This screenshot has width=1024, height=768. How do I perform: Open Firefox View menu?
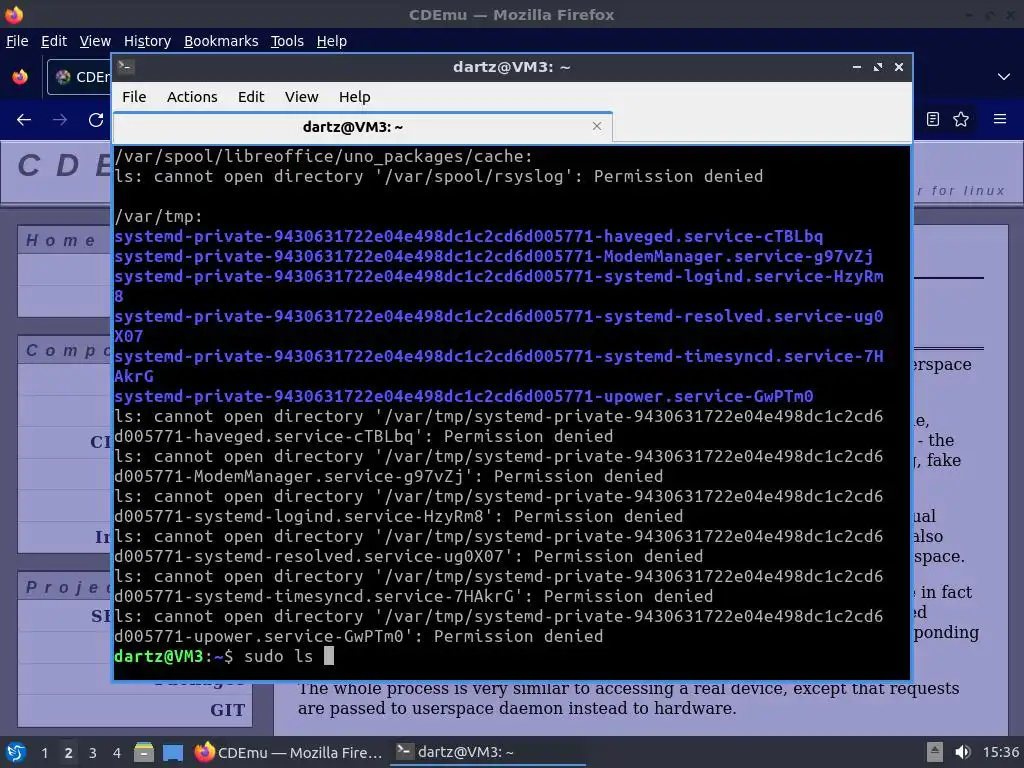tap(95, 41)
